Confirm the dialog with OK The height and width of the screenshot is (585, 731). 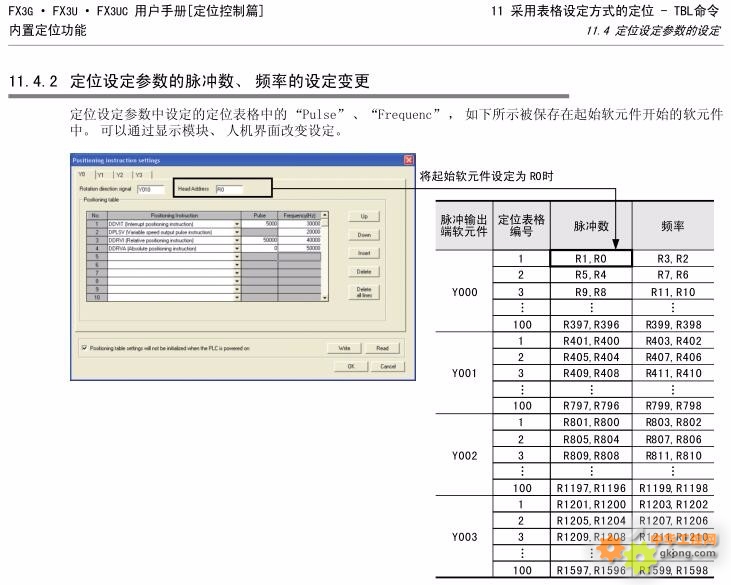click(x=351, y=366)
